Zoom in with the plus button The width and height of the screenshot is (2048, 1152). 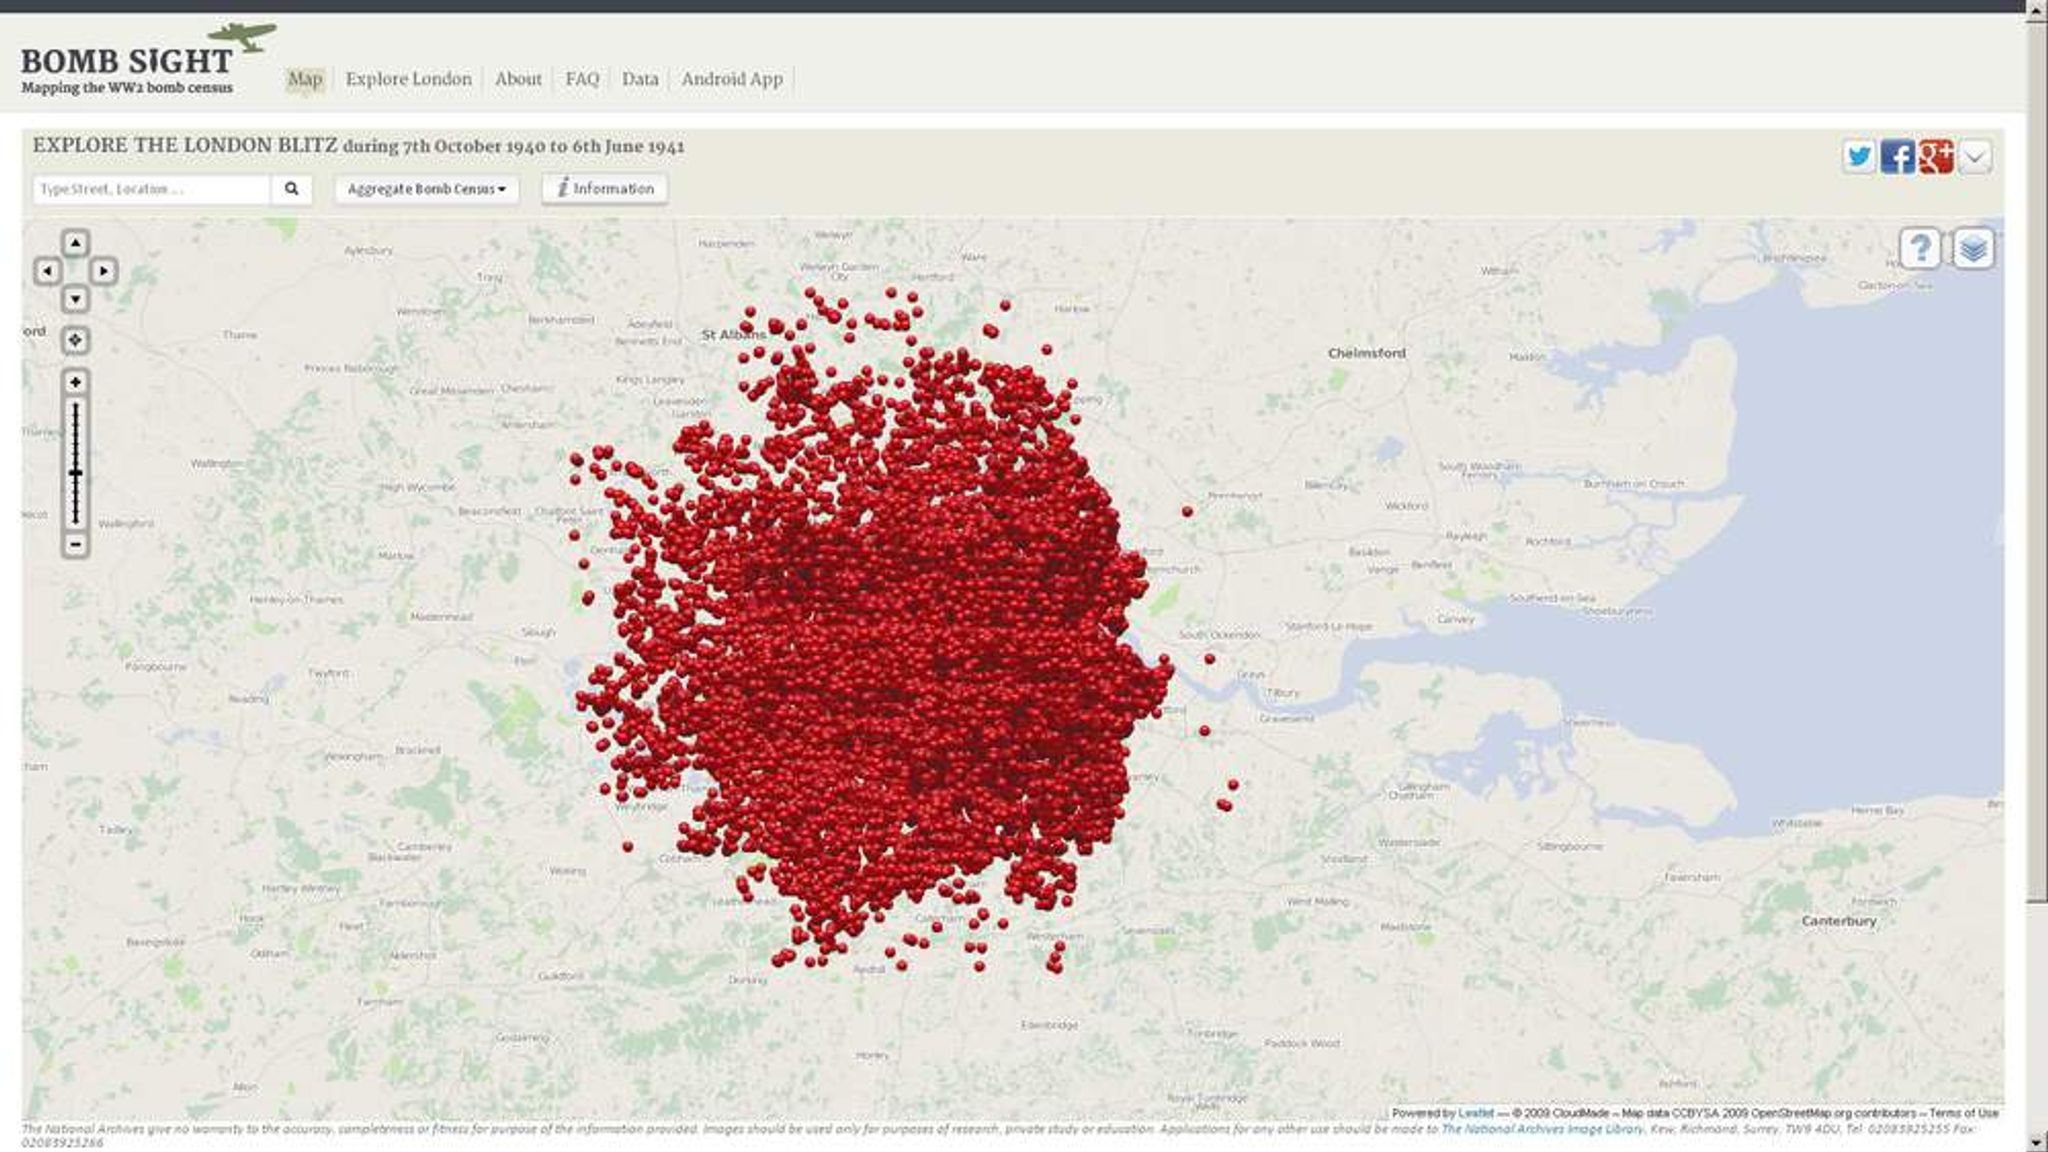tap(75, 382)
